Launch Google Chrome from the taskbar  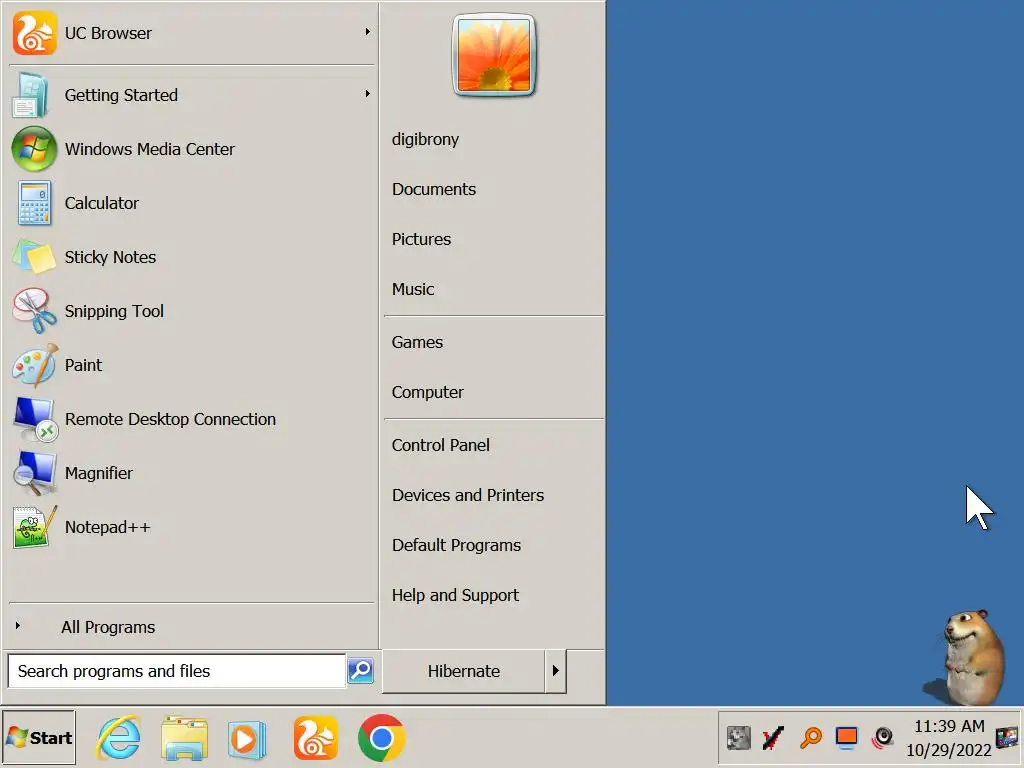coord(381,738)
